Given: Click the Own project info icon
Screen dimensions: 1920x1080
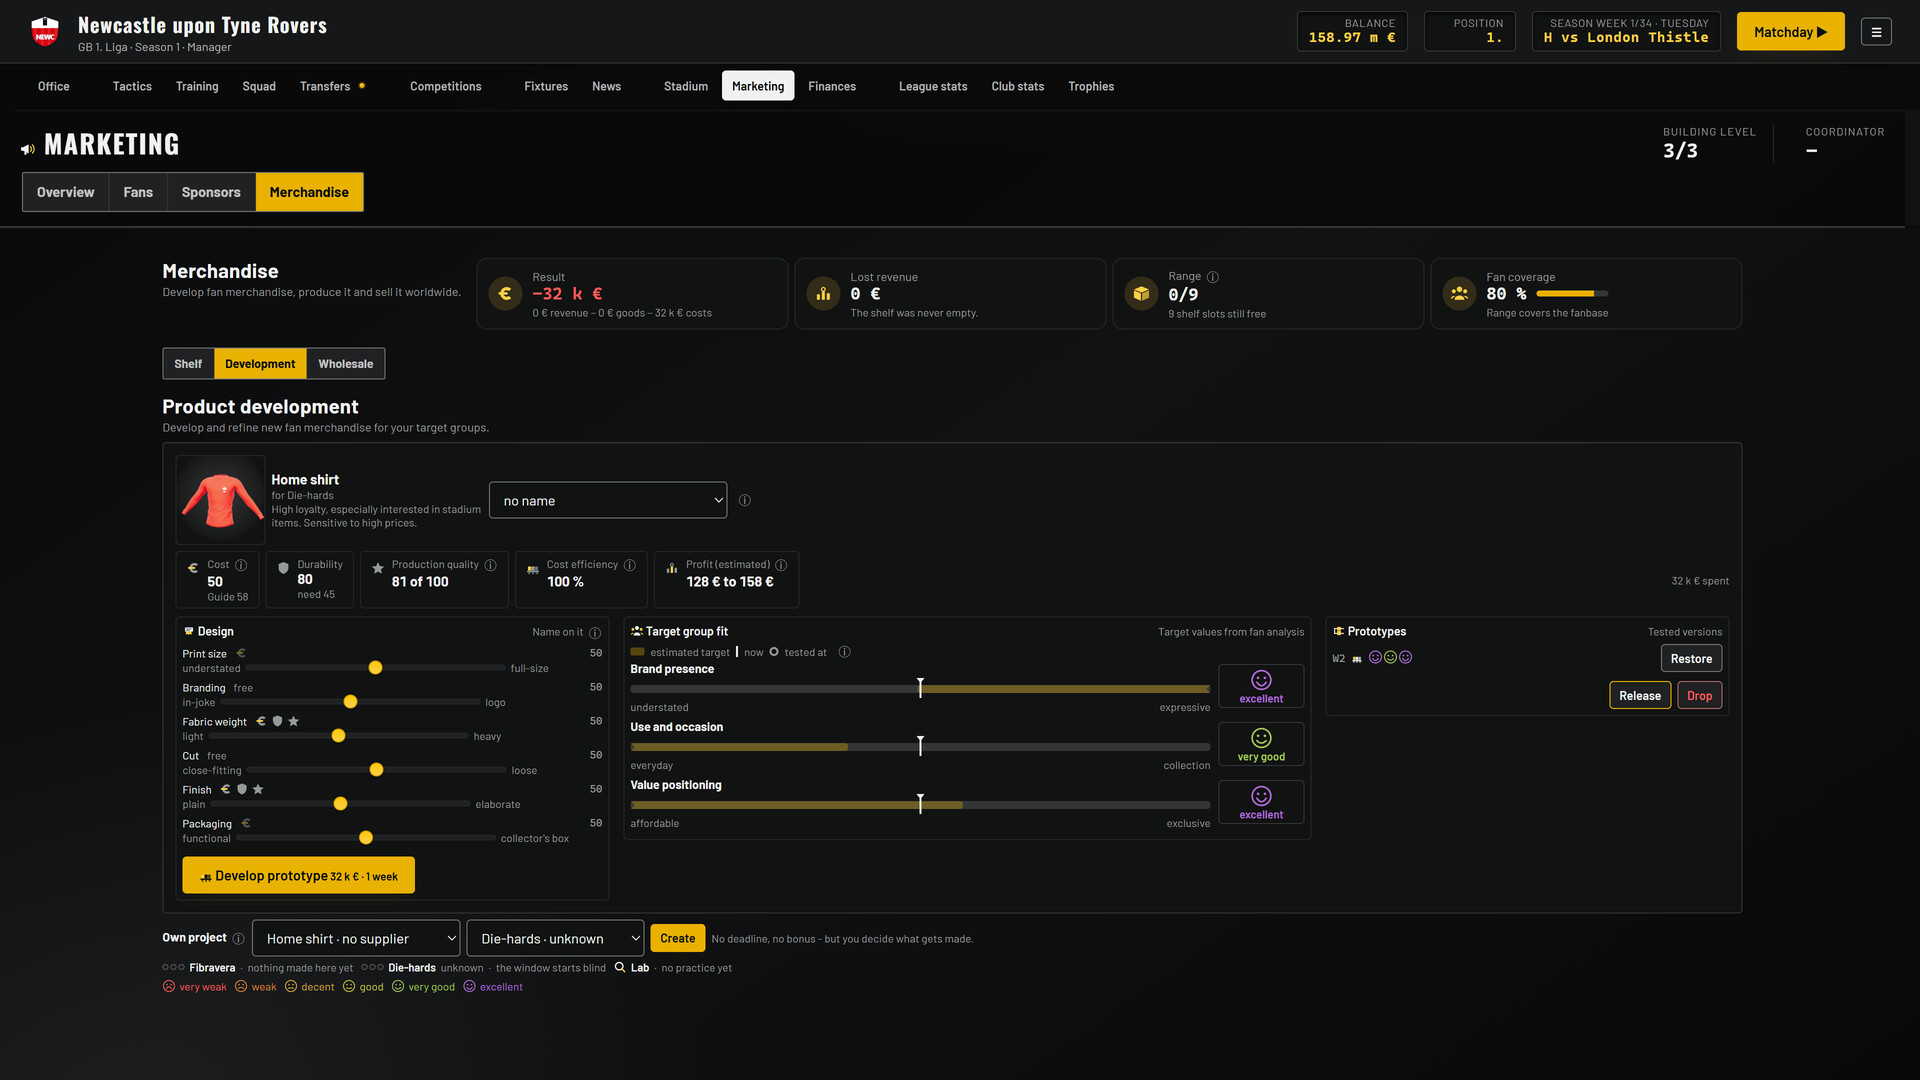Looking at the screenshot, I should (x=238, y=939).
